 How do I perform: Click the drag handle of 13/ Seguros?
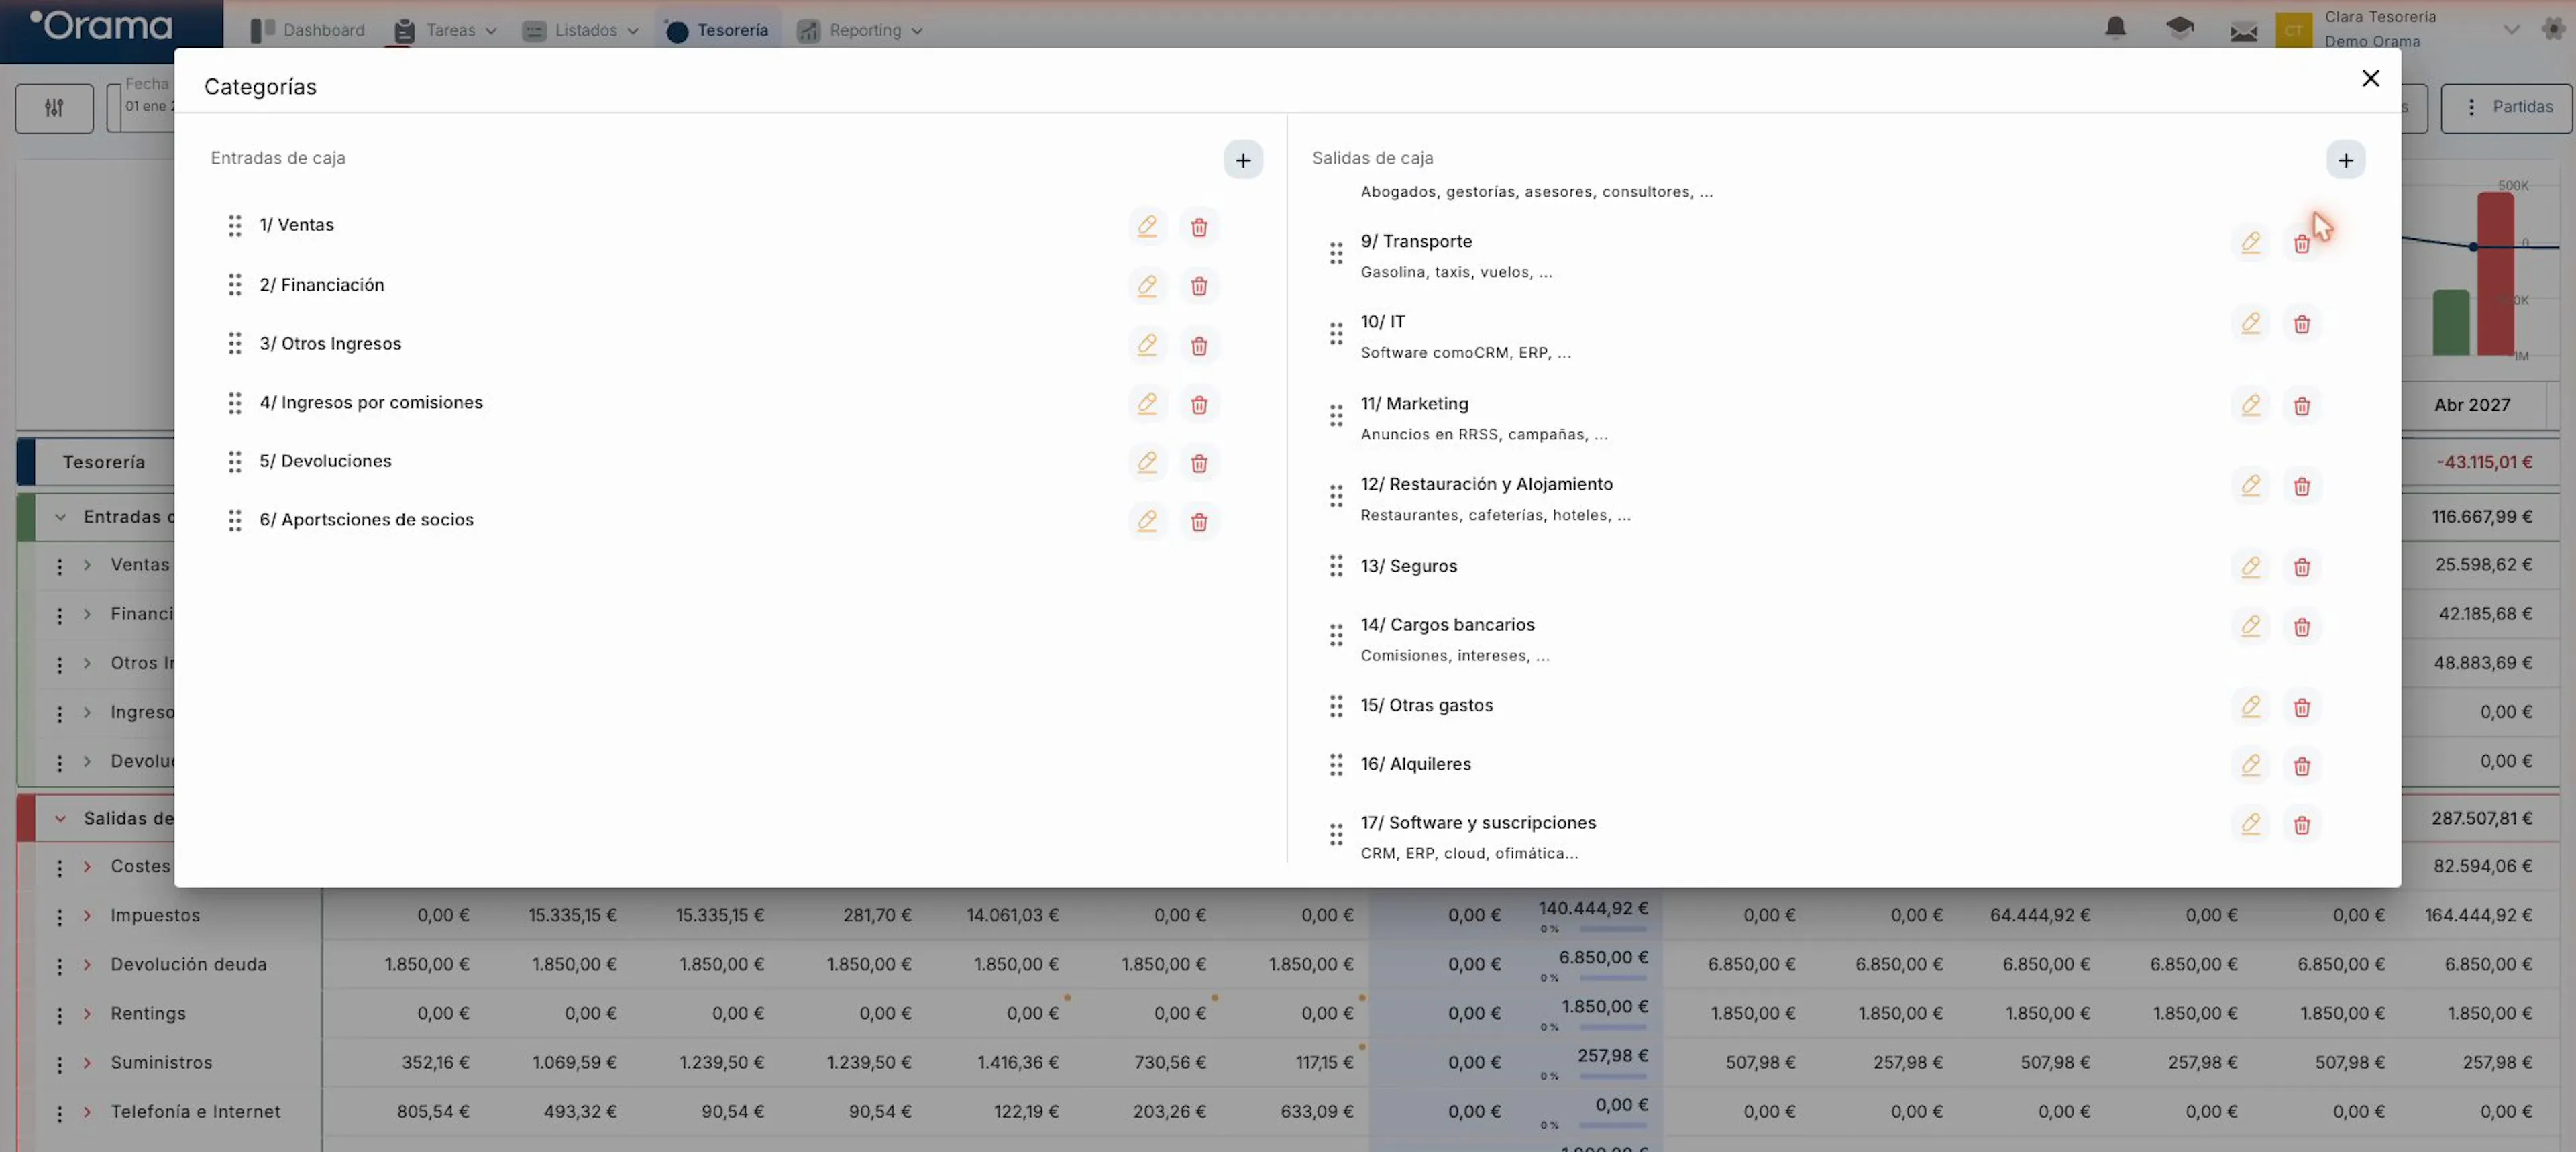click(1336, 566)
